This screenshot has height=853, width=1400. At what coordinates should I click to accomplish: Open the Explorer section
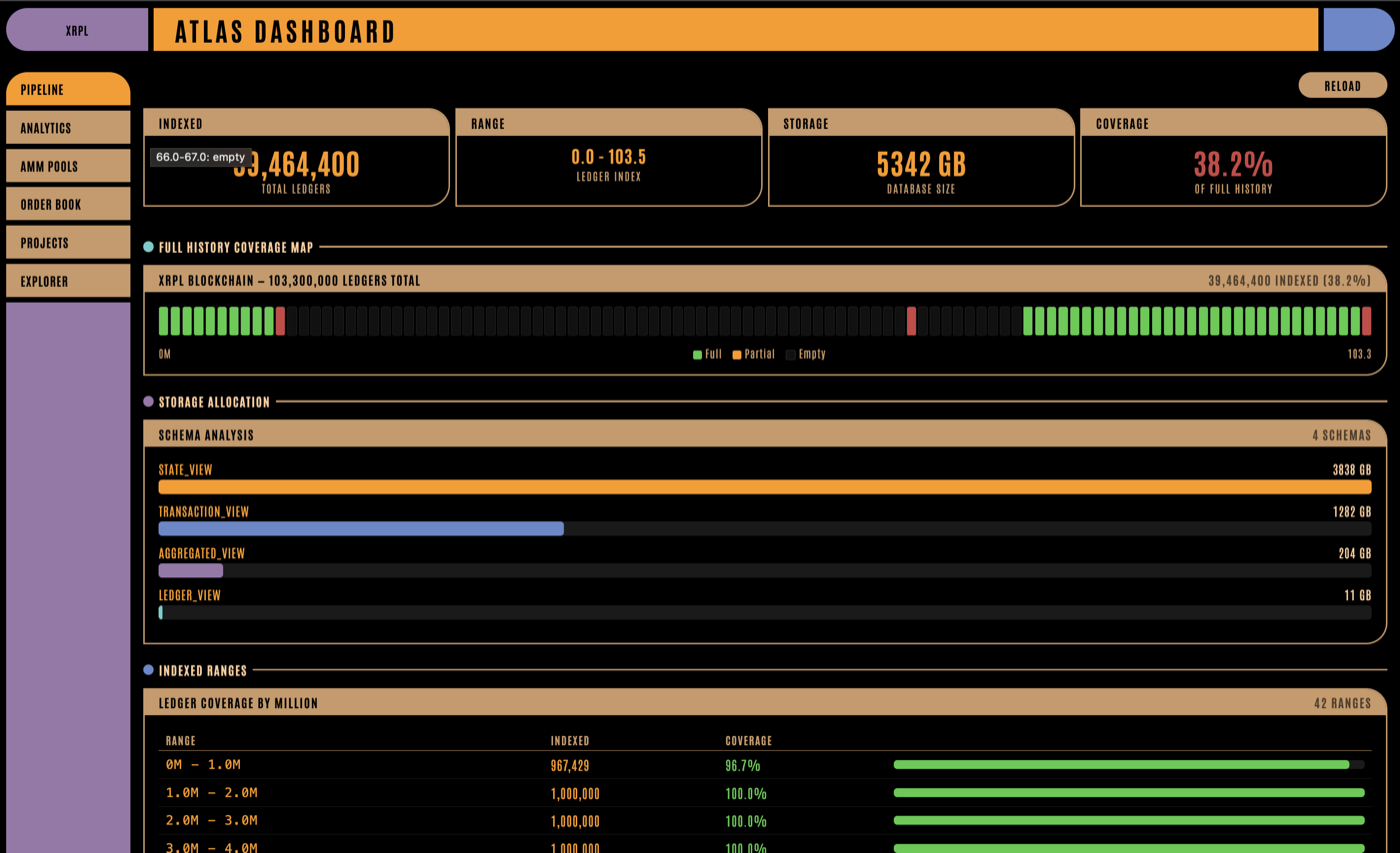click(x=68, y=281)
